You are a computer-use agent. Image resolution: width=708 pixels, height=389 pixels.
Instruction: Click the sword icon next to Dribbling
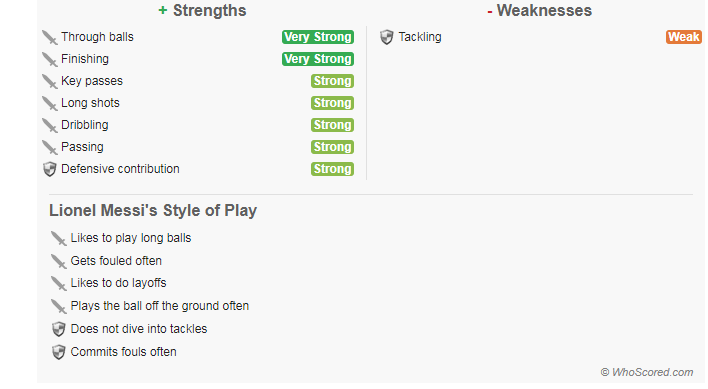coord(50,125)
